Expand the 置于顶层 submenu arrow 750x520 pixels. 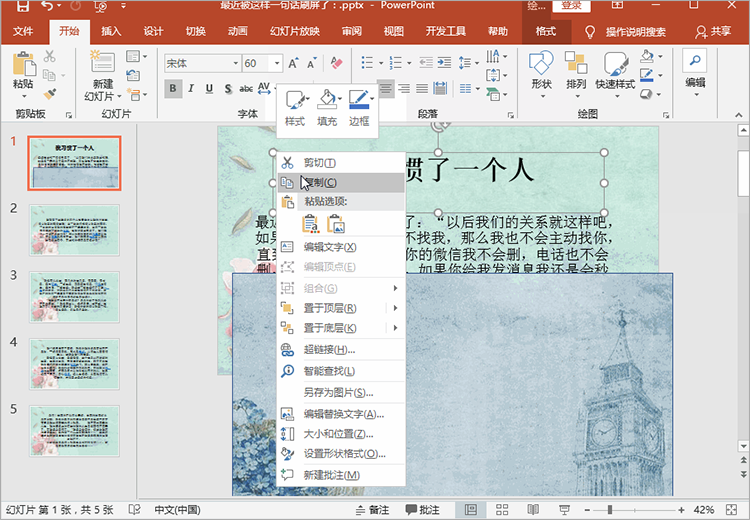[396, 308]
